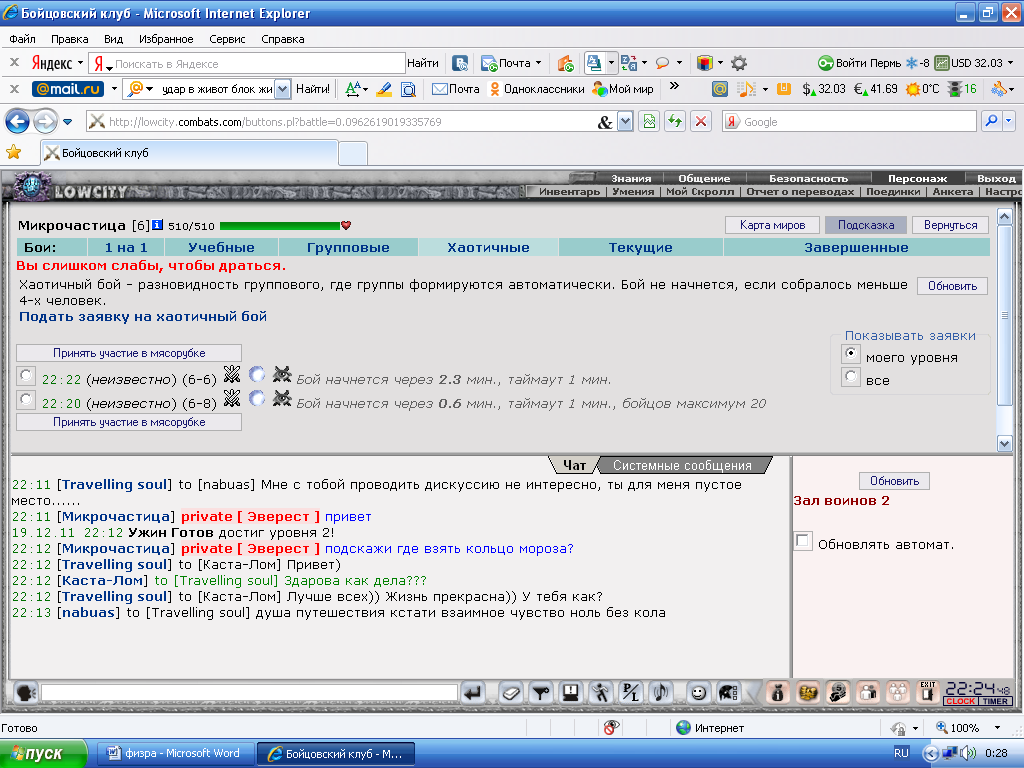Click the green health bar of Микрочастица
Image resolution: width=1024 pixels, height=768 pixels.
point(280,226)
